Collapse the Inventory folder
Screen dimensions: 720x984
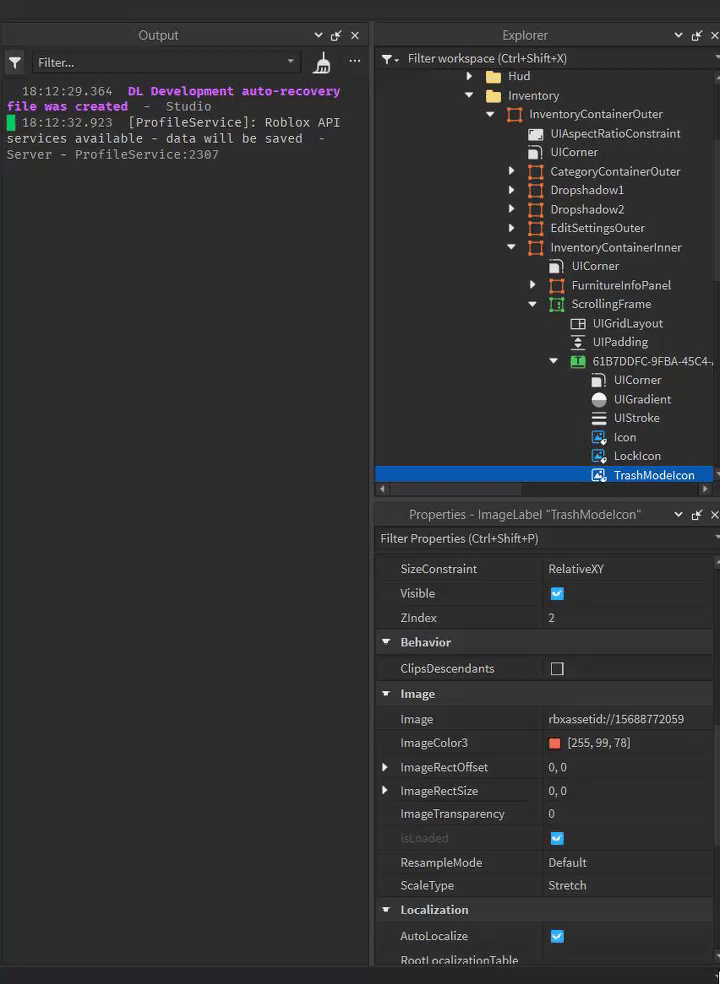tap(469, 95)
